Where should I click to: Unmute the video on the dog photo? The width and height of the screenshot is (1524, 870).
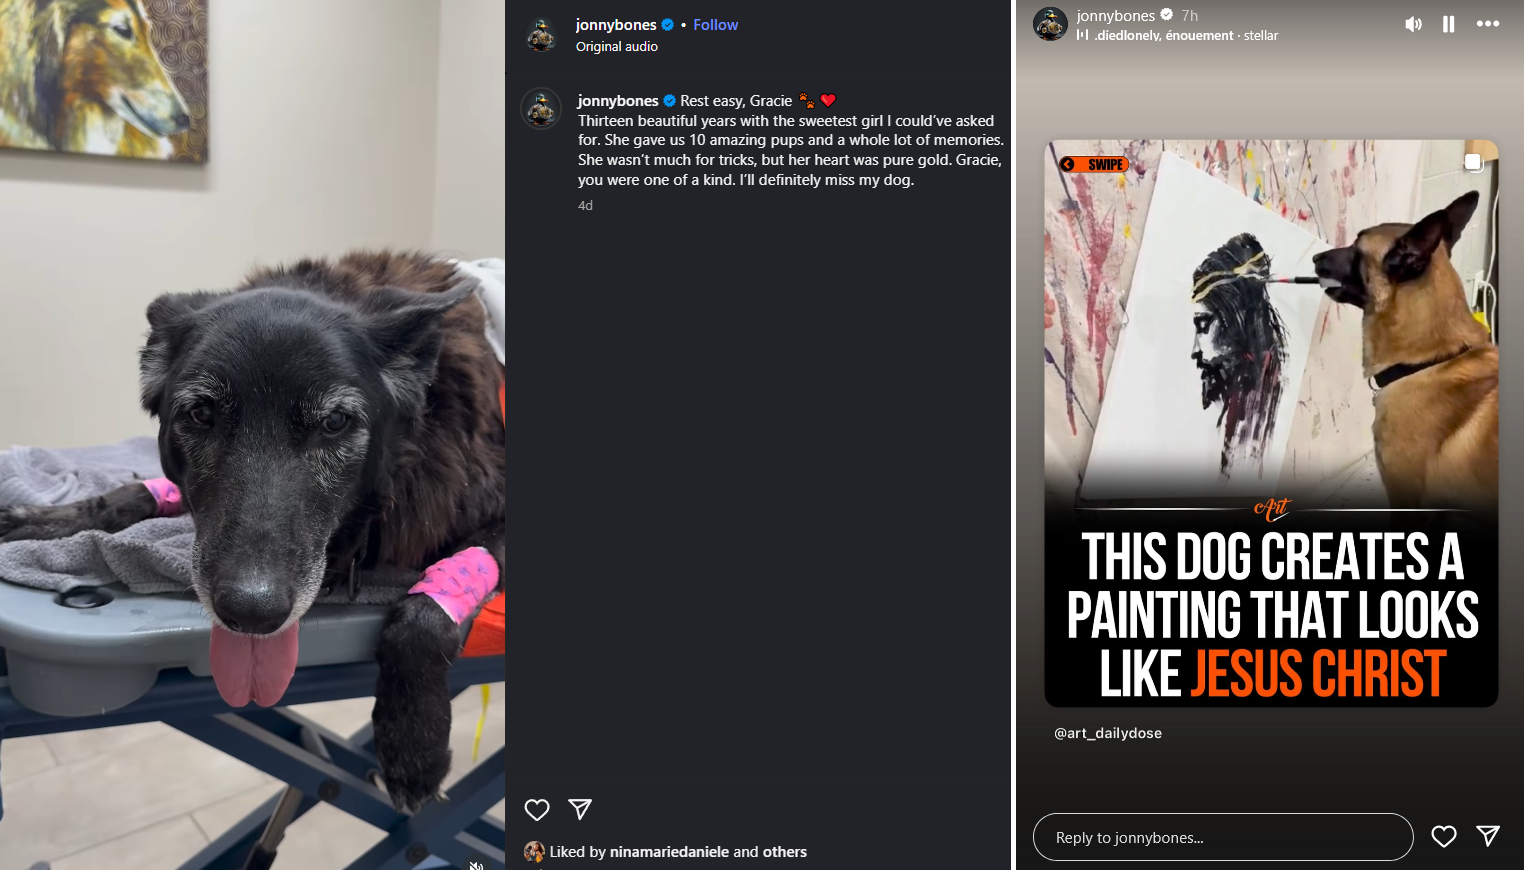pyautogui.click(x=477, y=865)
